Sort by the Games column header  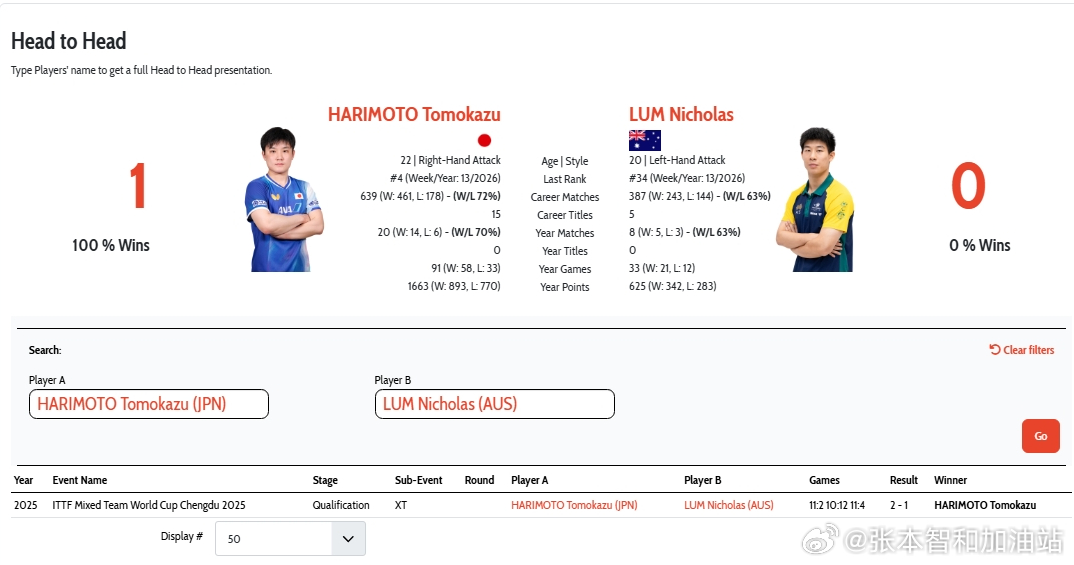(x=824, y=480)
